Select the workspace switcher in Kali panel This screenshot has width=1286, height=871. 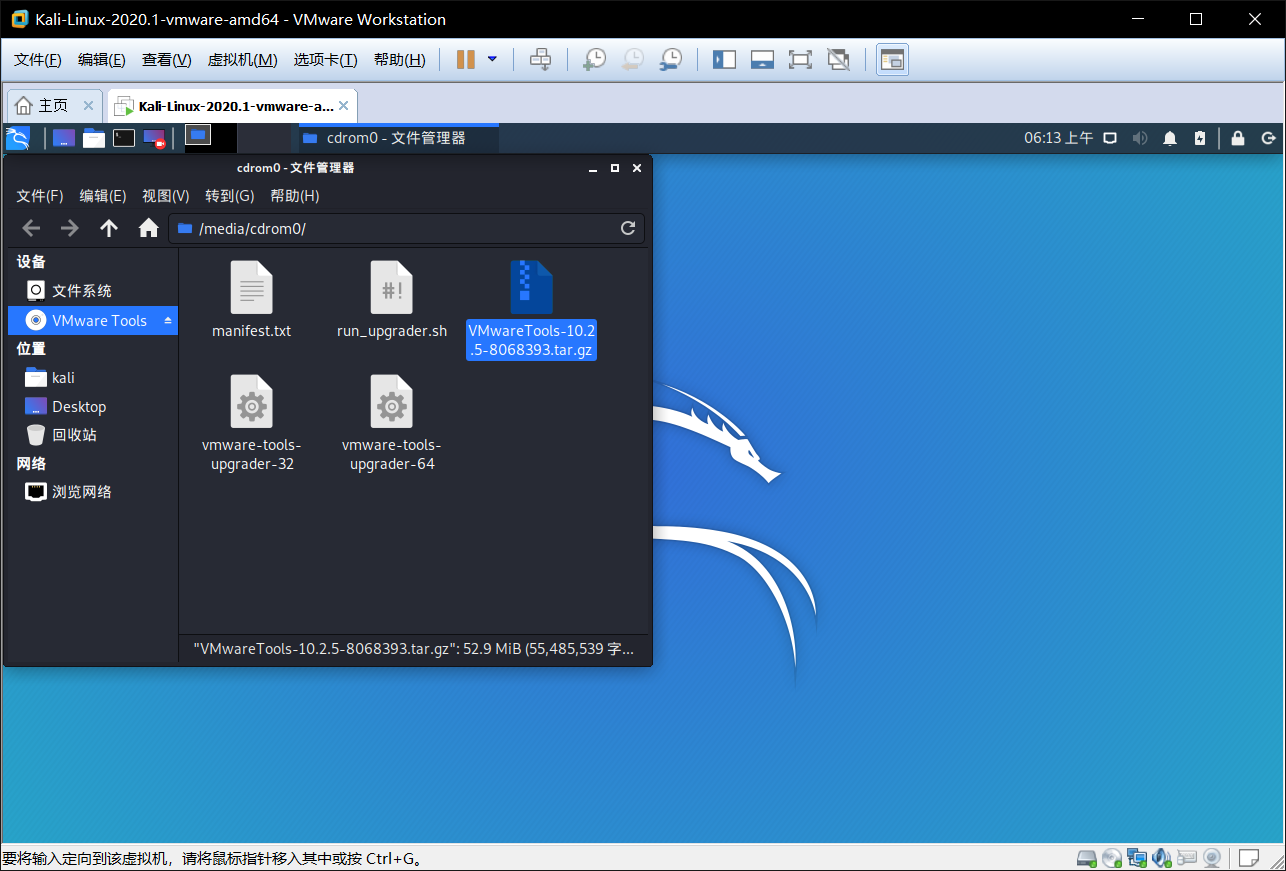coord(211,138)
